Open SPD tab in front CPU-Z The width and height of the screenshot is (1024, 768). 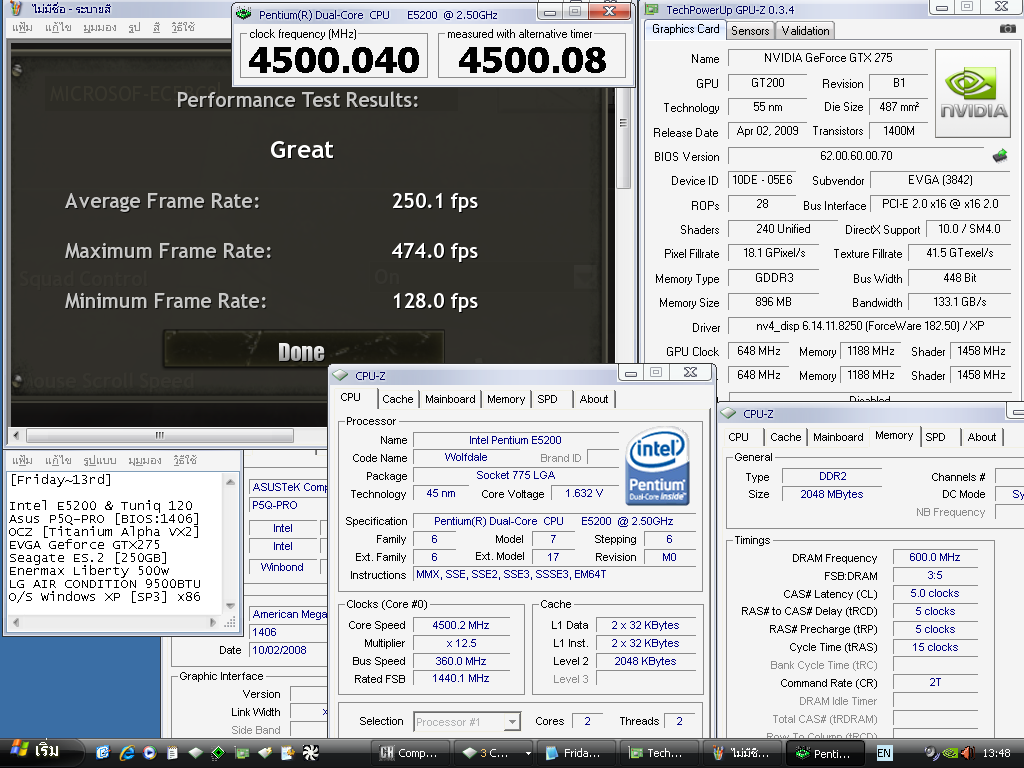[x=547, y=399]
